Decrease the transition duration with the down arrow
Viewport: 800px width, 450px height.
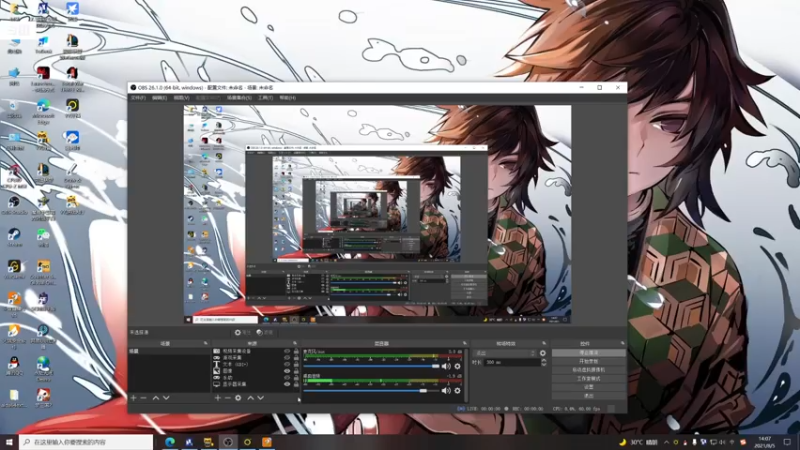(x=543, y=364)
